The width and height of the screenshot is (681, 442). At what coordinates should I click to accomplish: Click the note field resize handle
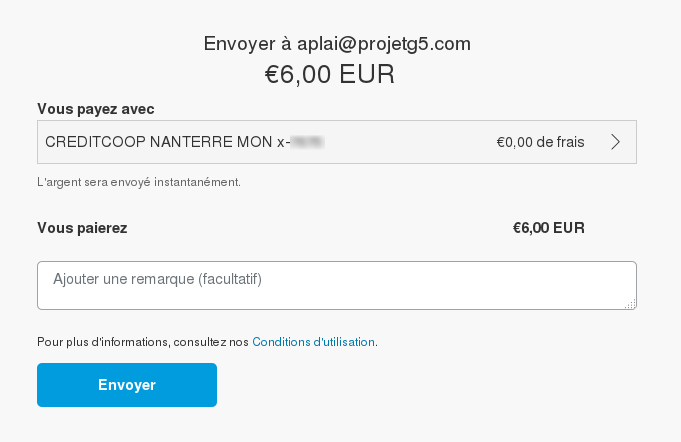[x=631, y=305]
